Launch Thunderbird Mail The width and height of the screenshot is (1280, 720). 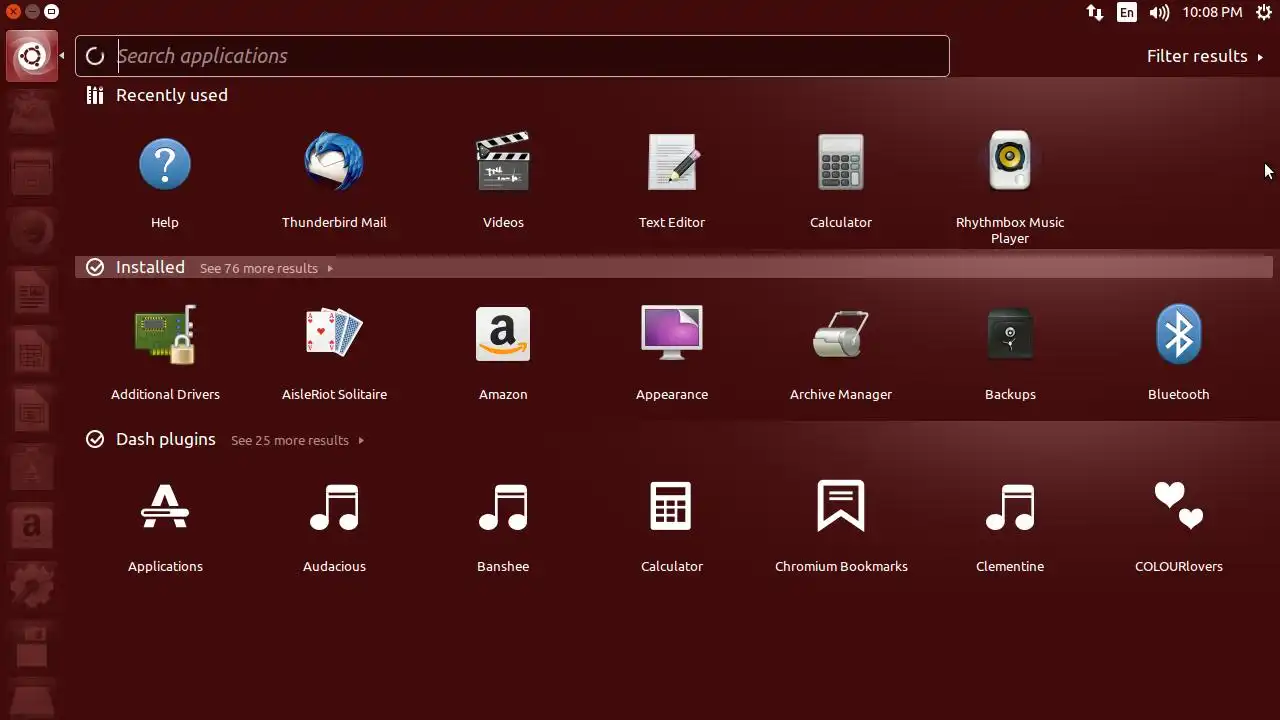pos(334,162)
